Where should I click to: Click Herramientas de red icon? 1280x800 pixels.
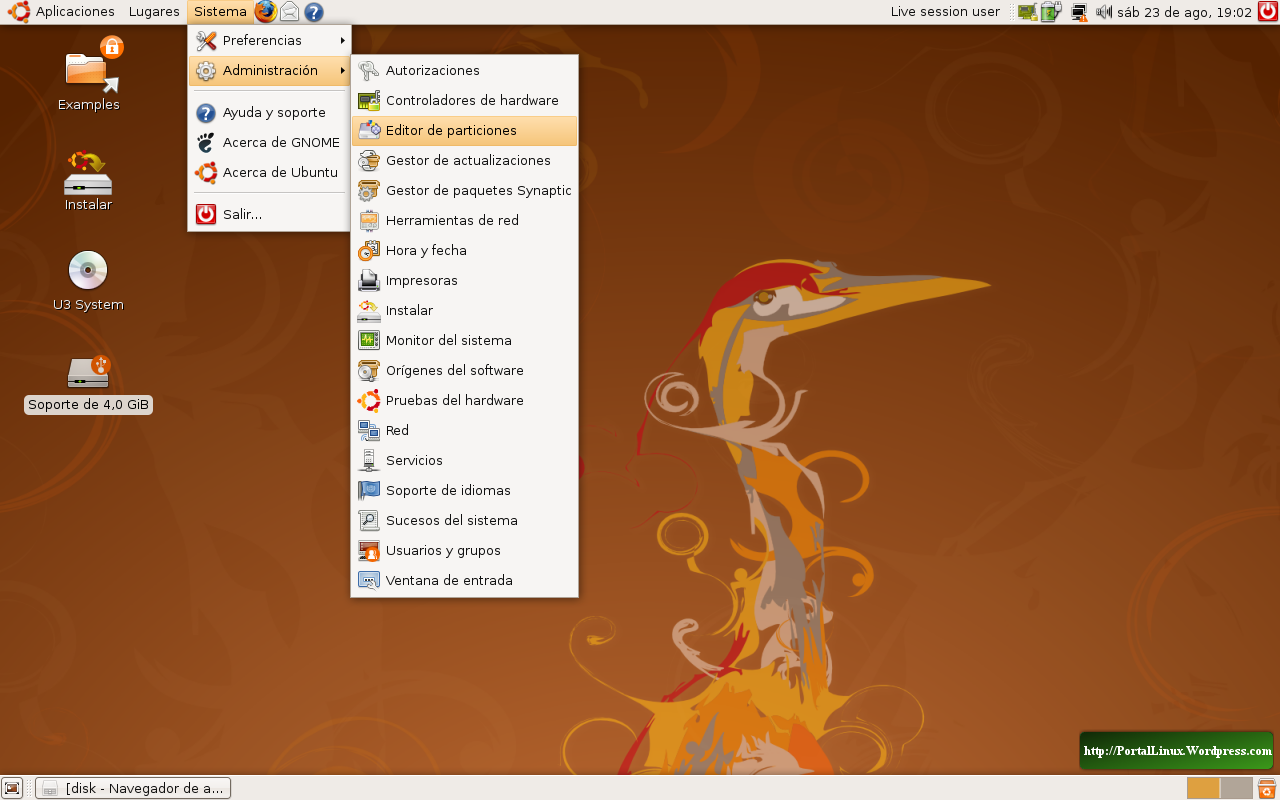[x=369, y=221]
